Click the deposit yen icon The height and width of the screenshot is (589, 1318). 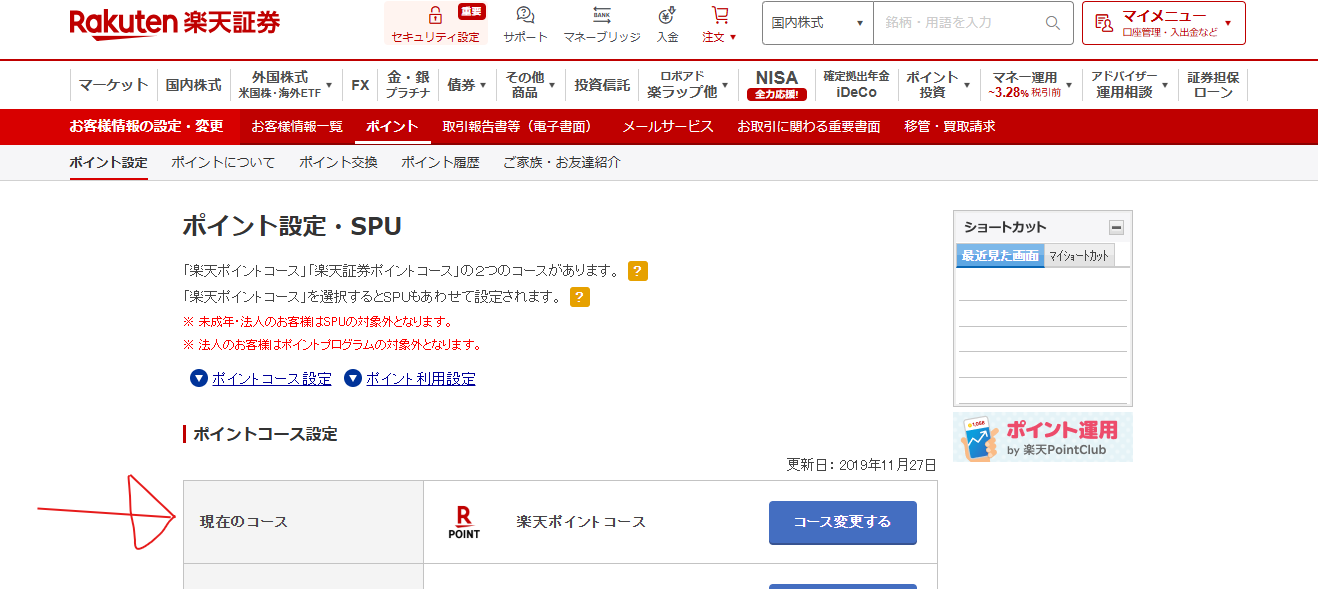pyautogui.click(x=667, y=16)
